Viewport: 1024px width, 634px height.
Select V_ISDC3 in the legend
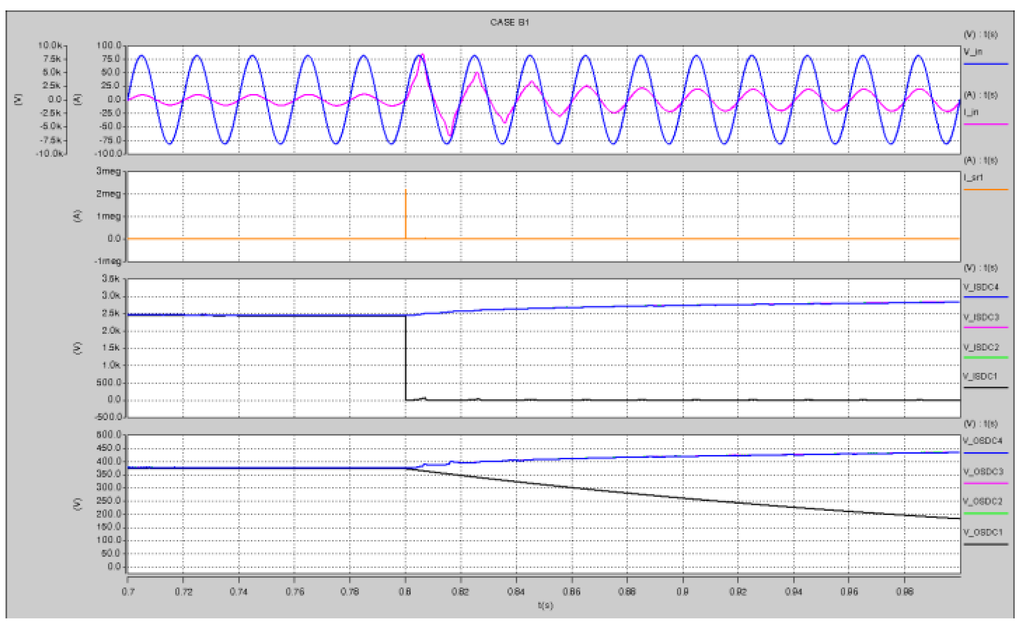979,317
